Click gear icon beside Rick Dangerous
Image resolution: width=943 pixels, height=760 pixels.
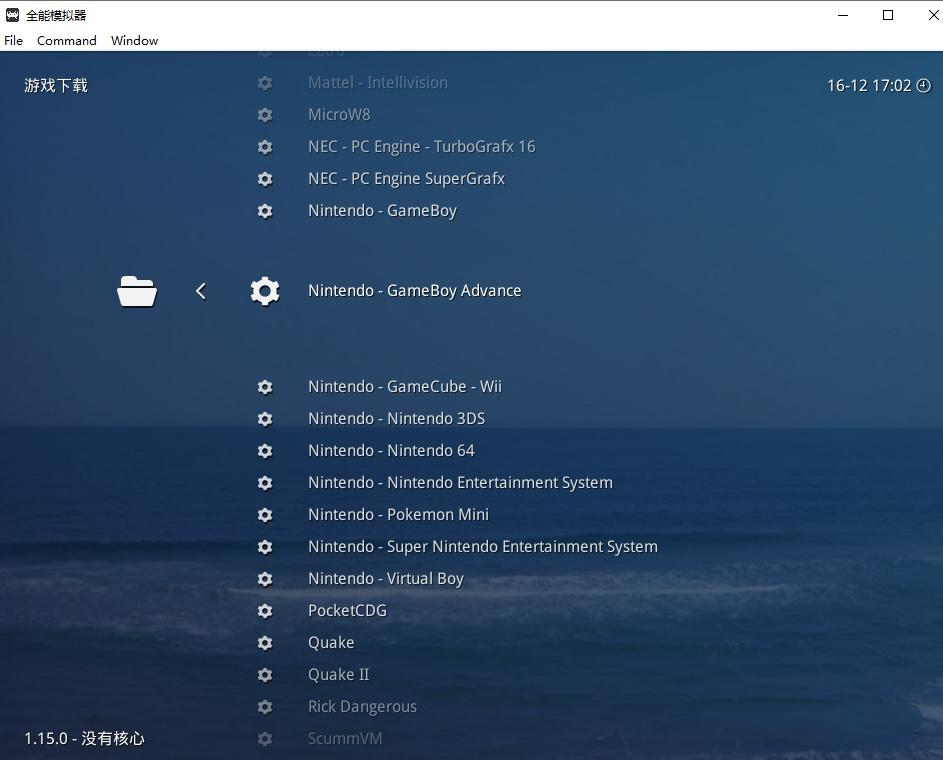(265, 706)
